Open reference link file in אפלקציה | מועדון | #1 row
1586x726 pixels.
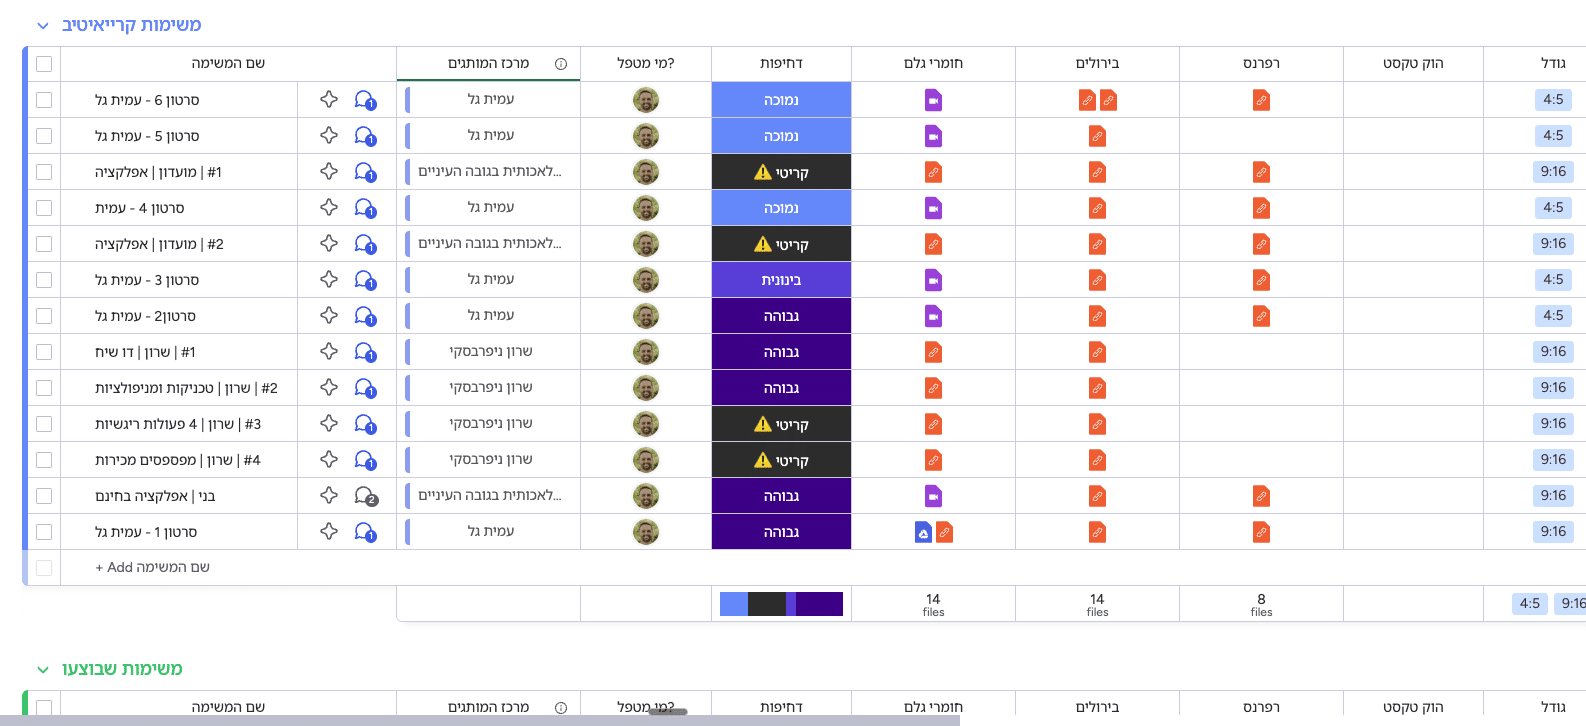(x=1261, y=172)
